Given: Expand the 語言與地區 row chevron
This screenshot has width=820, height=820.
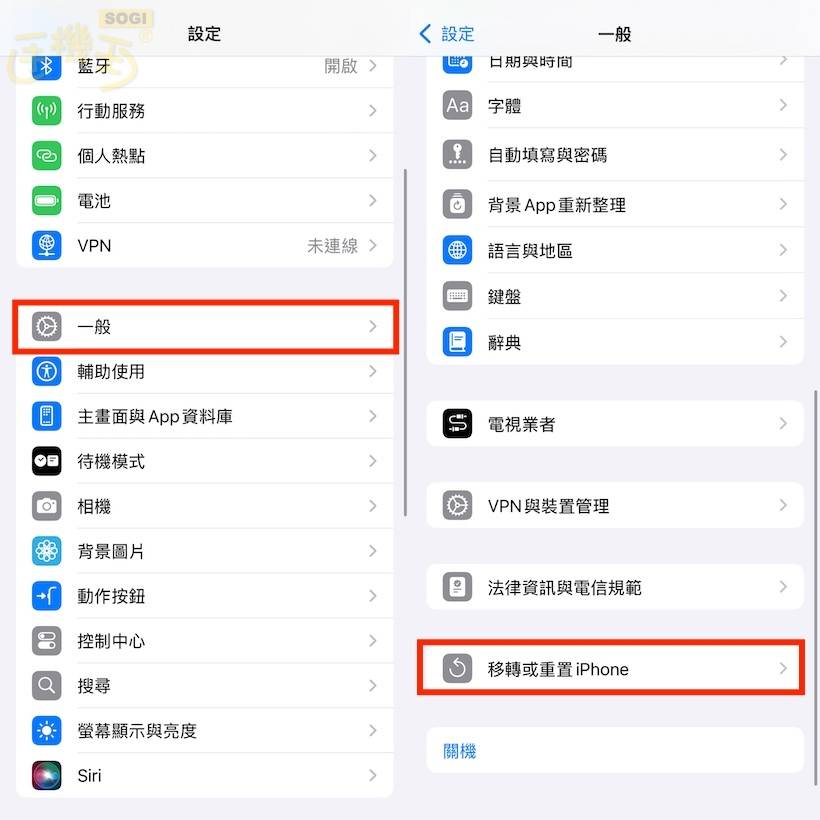Looking at the screenshot, I should point(783,250).
